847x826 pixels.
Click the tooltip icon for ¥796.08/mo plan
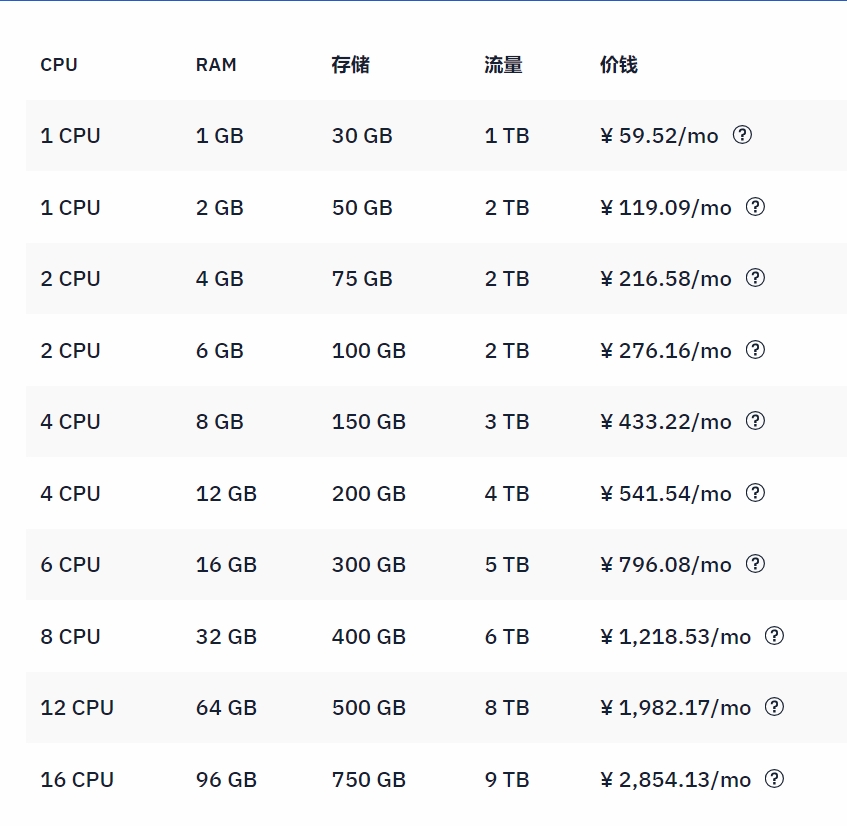[756, 565]
